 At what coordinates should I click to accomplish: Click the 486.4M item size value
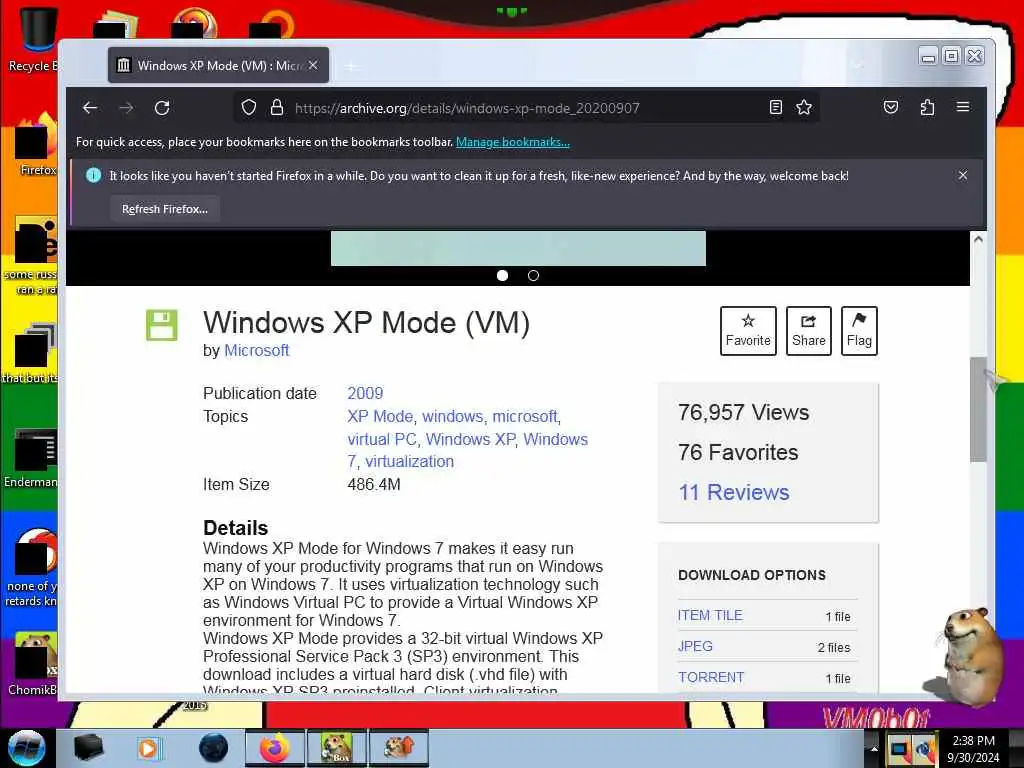click(x=374, y=485)
